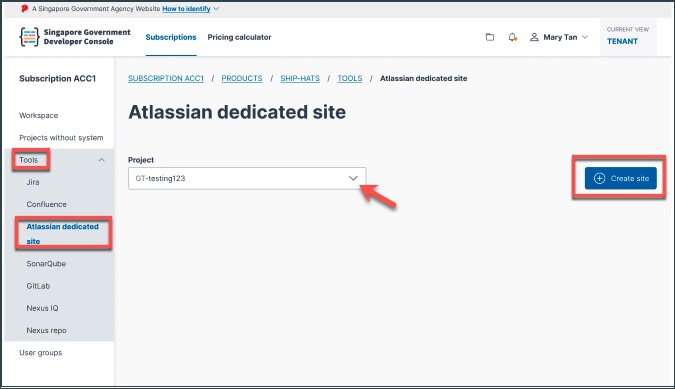Open Nexus repo under Tools

(46, 330)
